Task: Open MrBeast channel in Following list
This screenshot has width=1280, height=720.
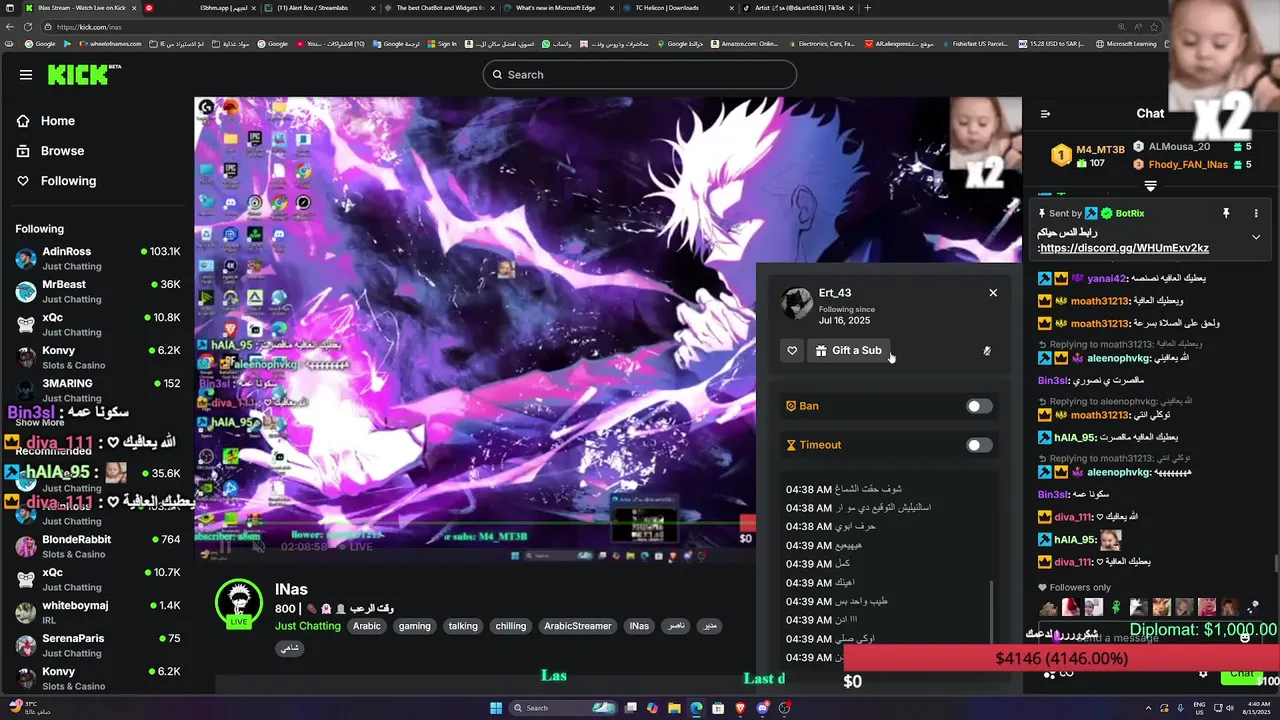Action: coord(97,291)
